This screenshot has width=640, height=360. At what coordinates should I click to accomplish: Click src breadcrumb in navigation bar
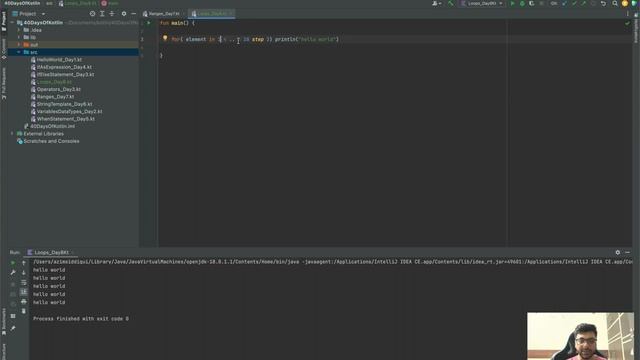(49, 3)
